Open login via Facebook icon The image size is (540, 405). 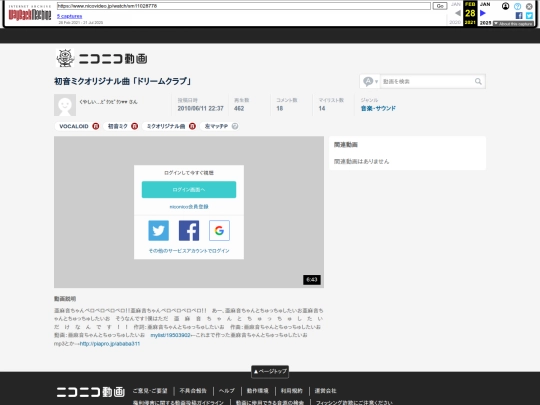(x=189, y=230)
